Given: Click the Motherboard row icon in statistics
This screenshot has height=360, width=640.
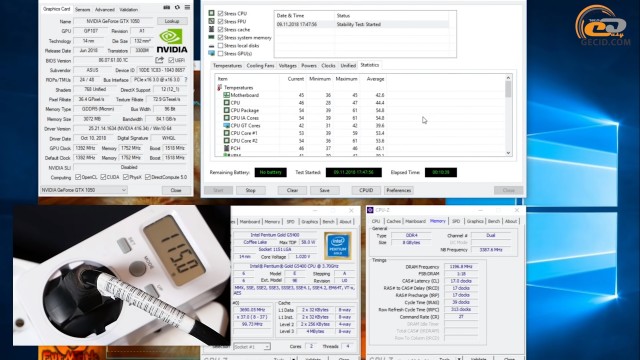Looking at the screenshot, I should point(226,95).
